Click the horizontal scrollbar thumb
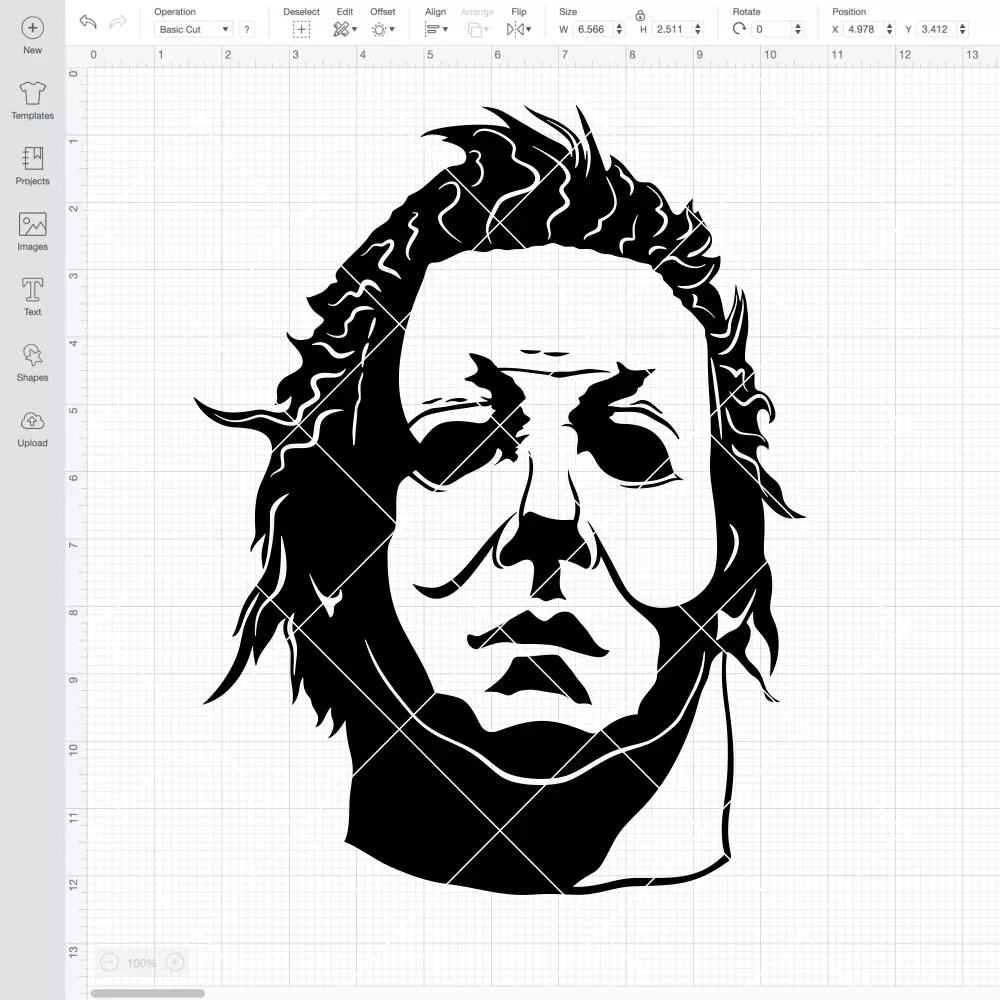Viewport: 1000px width, 1000px height. [x=147, y=993]
